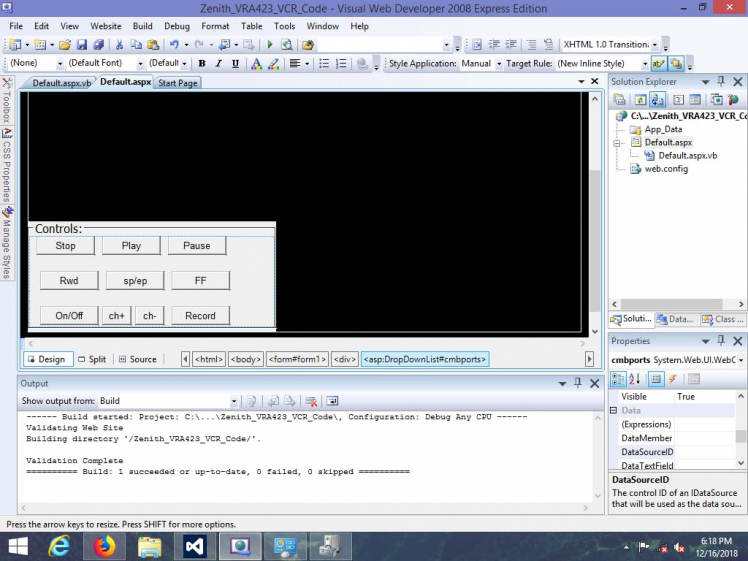Pin the Properties panel
Screen dimensions: 748x561
(721, 341)
